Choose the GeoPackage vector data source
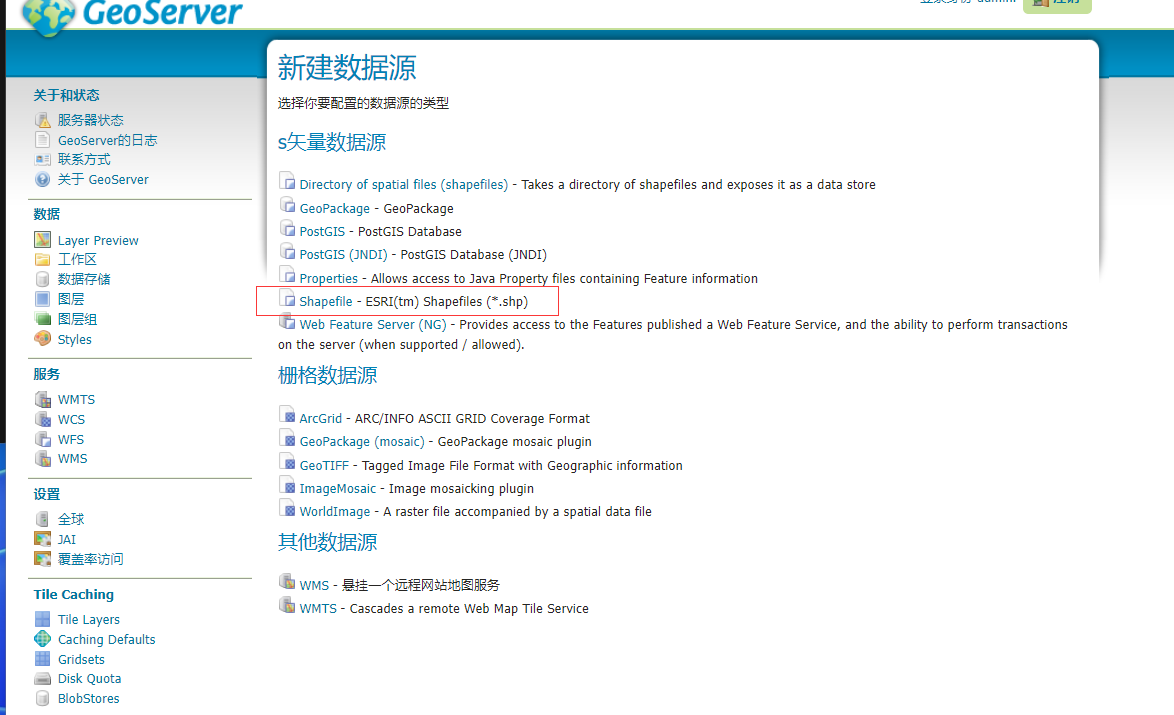Image resolution: width=1174 pixels, height=715 pixels. click(334, 208)
